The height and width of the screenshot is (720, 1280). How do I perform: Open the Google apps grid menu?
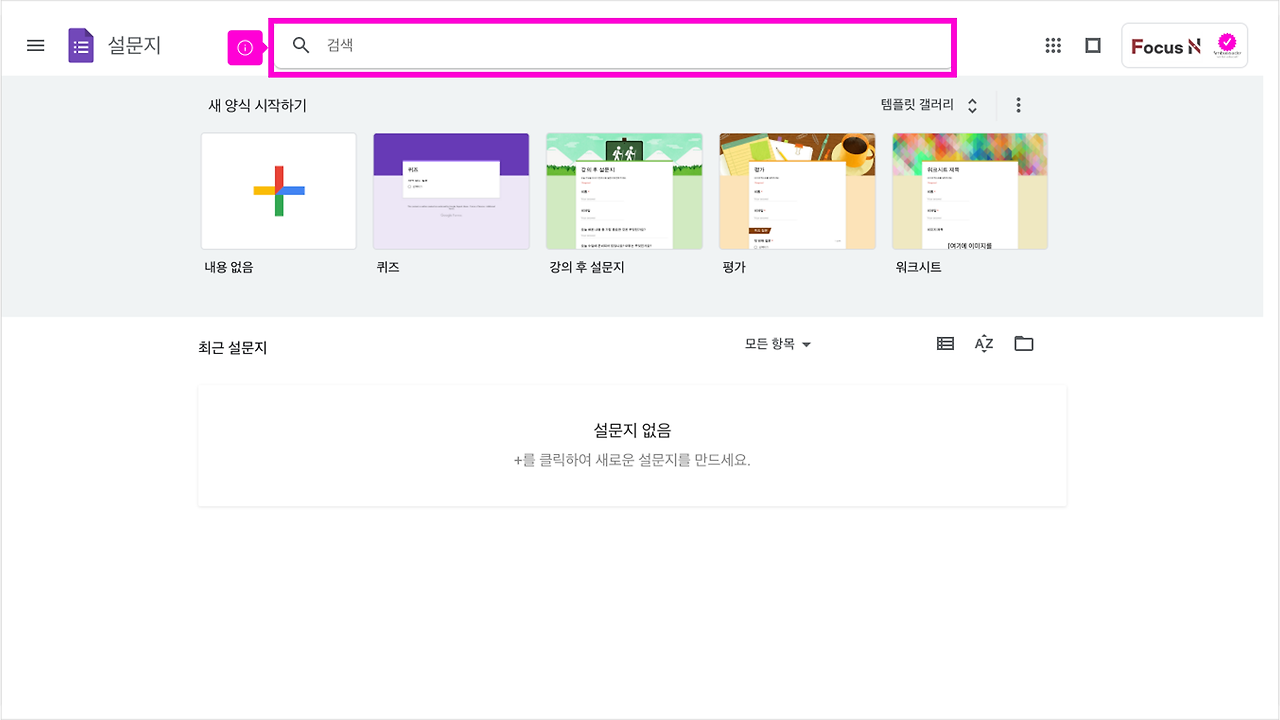coord(1052,45)
